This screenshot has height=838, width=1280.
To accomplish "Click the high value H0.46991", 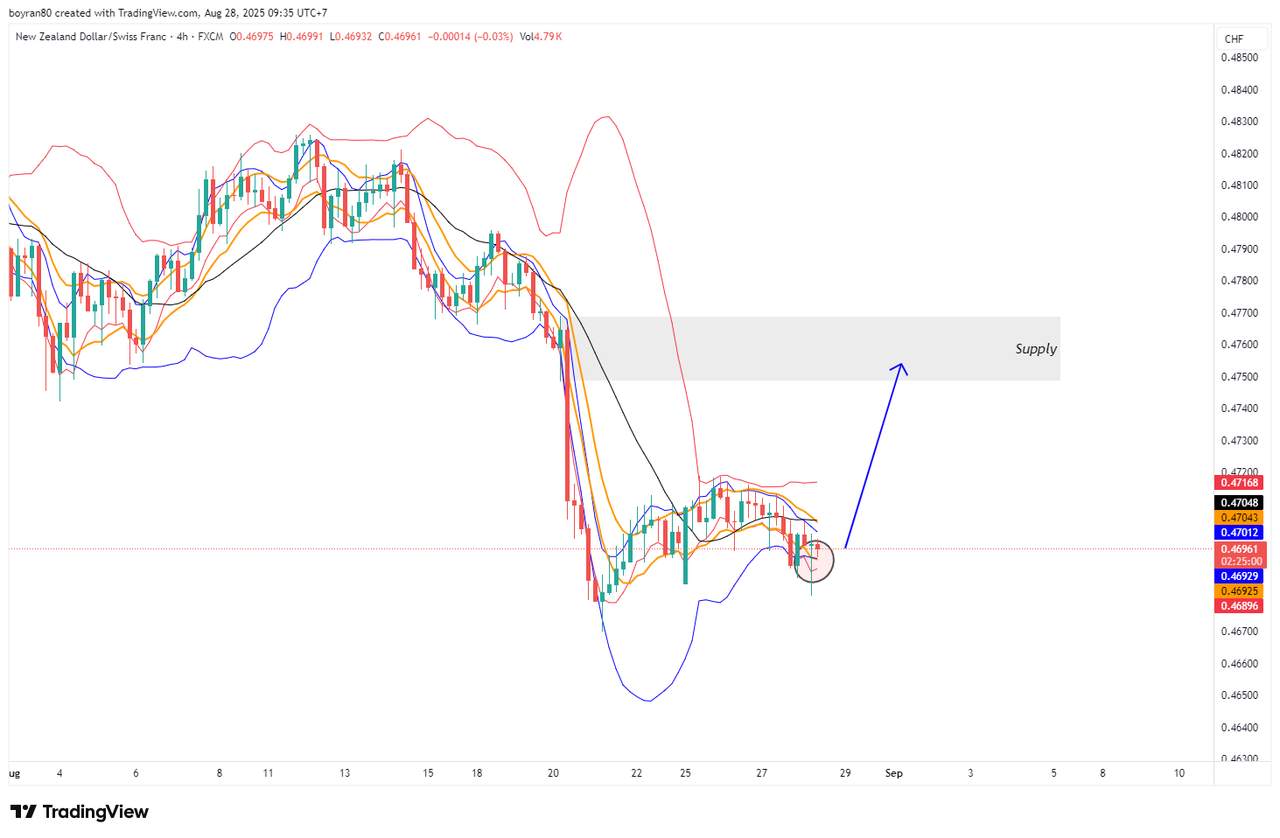I will point(300,37).
